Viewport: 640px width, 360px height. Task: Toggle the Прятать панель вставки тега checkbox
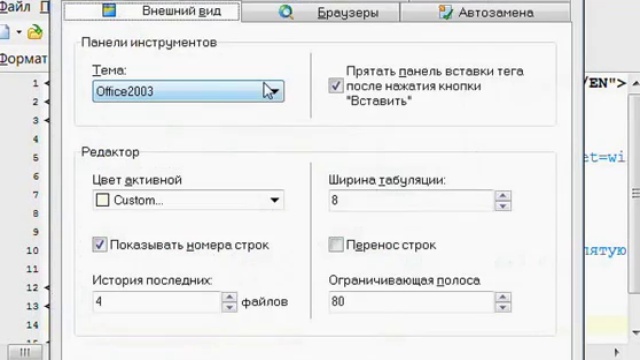336,86
